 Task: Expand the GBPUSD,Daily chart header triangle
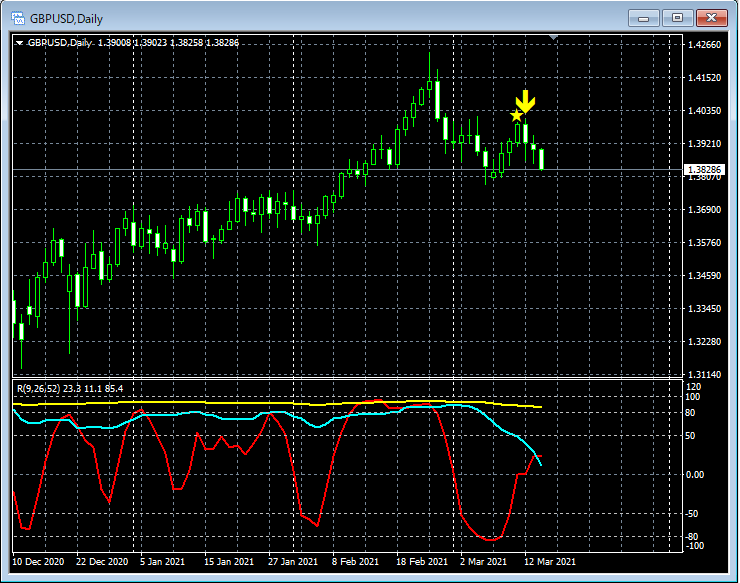pyautogui.click(x=19, y=43)
